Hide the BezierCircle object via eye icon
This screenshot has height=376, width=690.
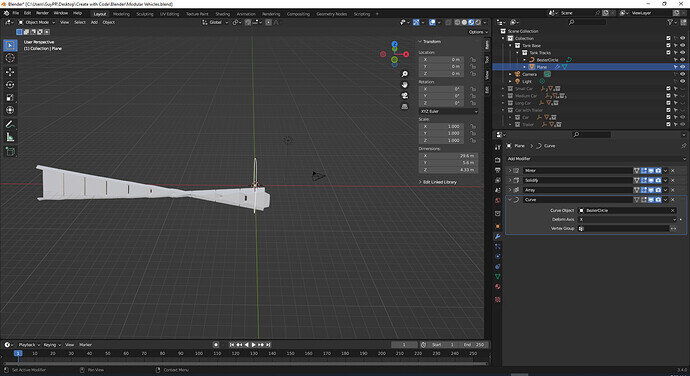(x=683, y=60)
